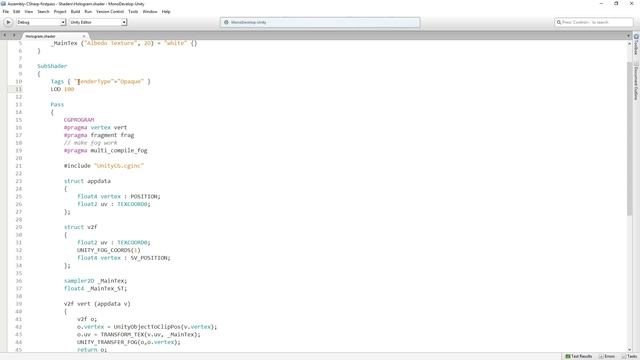The height and width of the screenshot is (360, 640).
Task: Click the Pass keyword on line 13
Action: point(57,104)
